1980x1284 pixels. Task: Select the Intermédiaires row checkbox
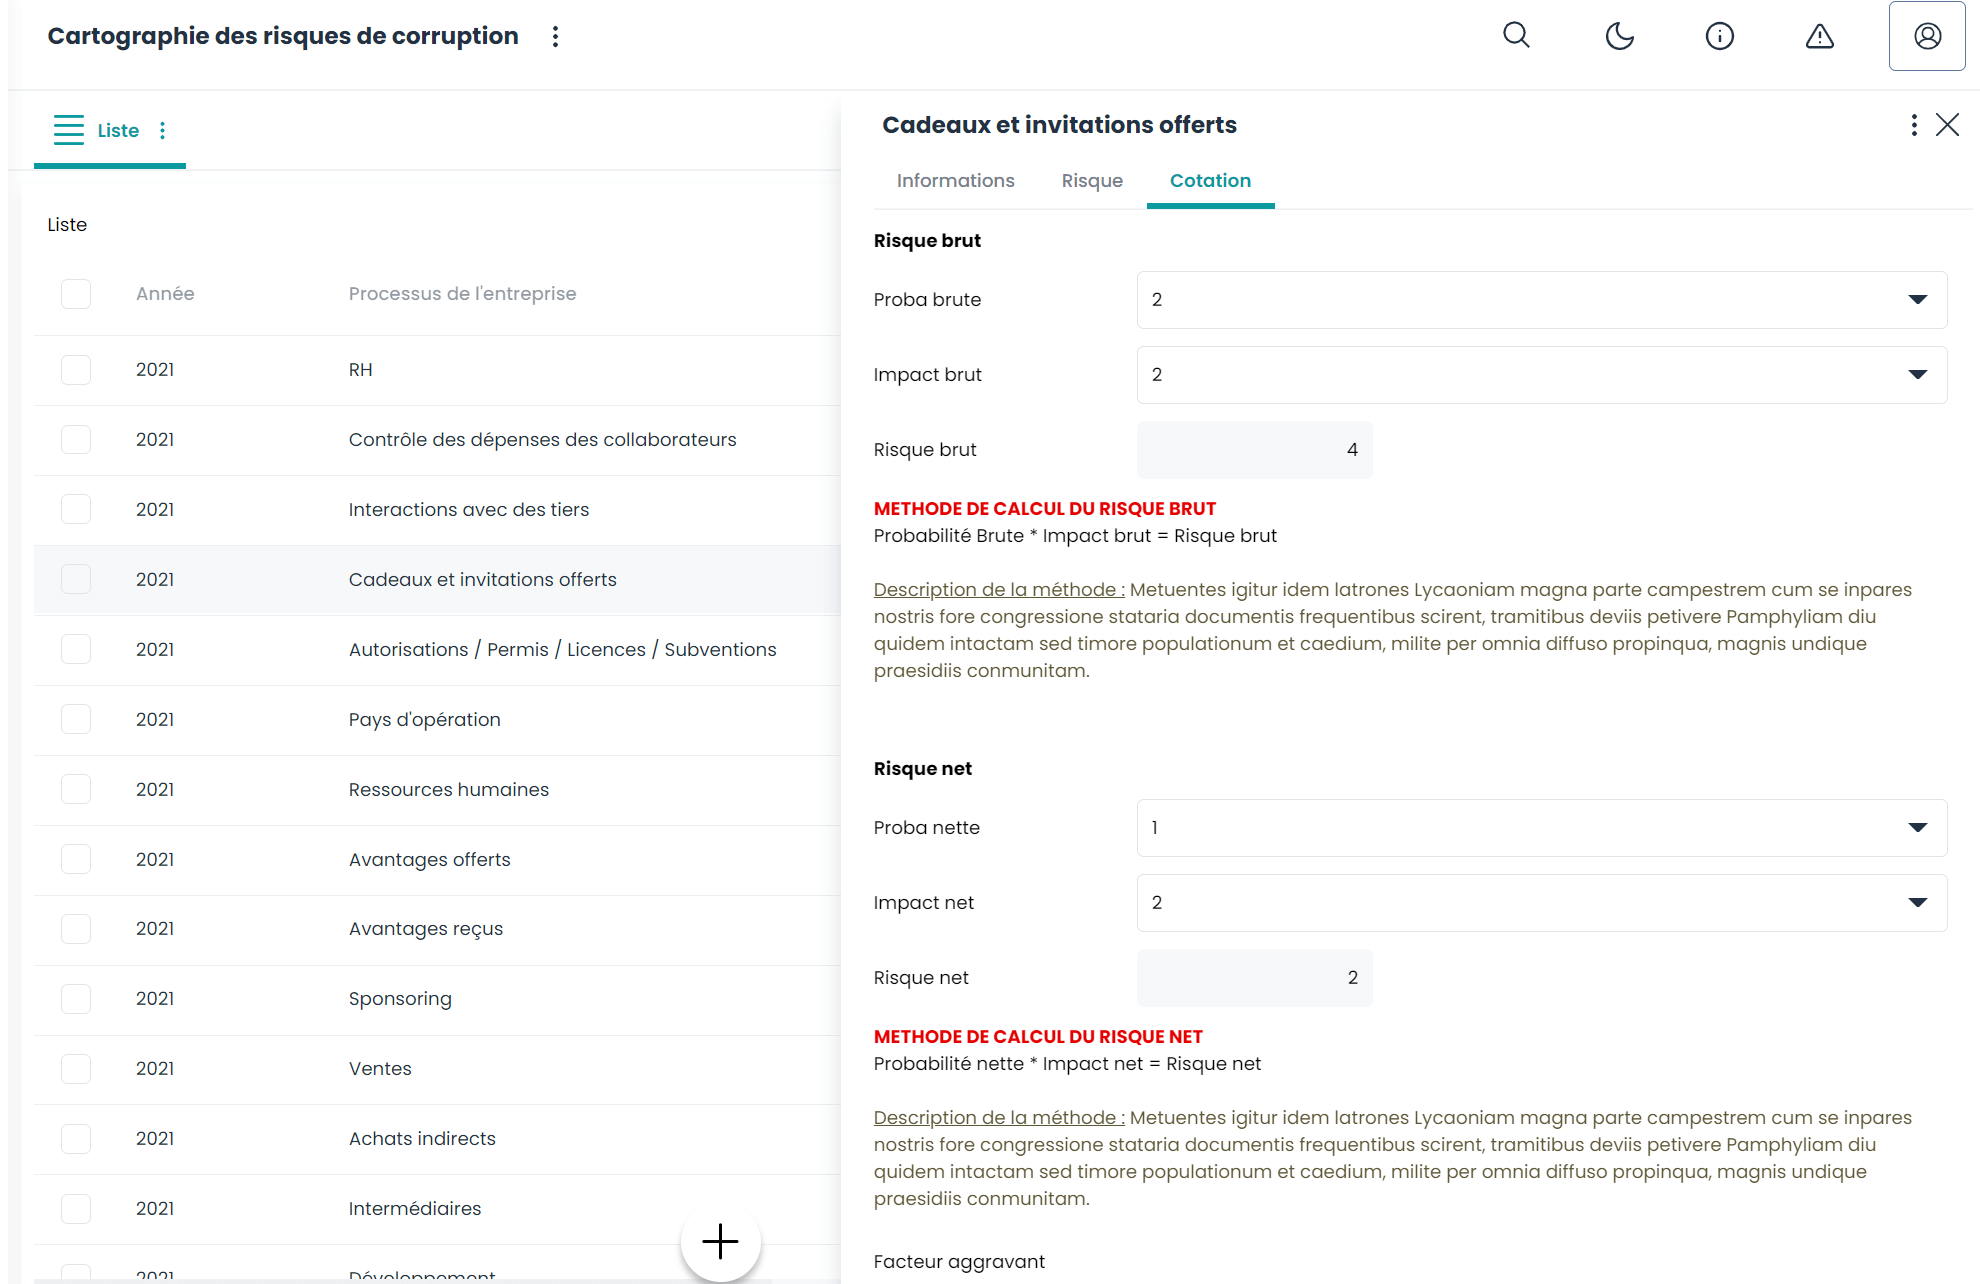click(76, 1209)
